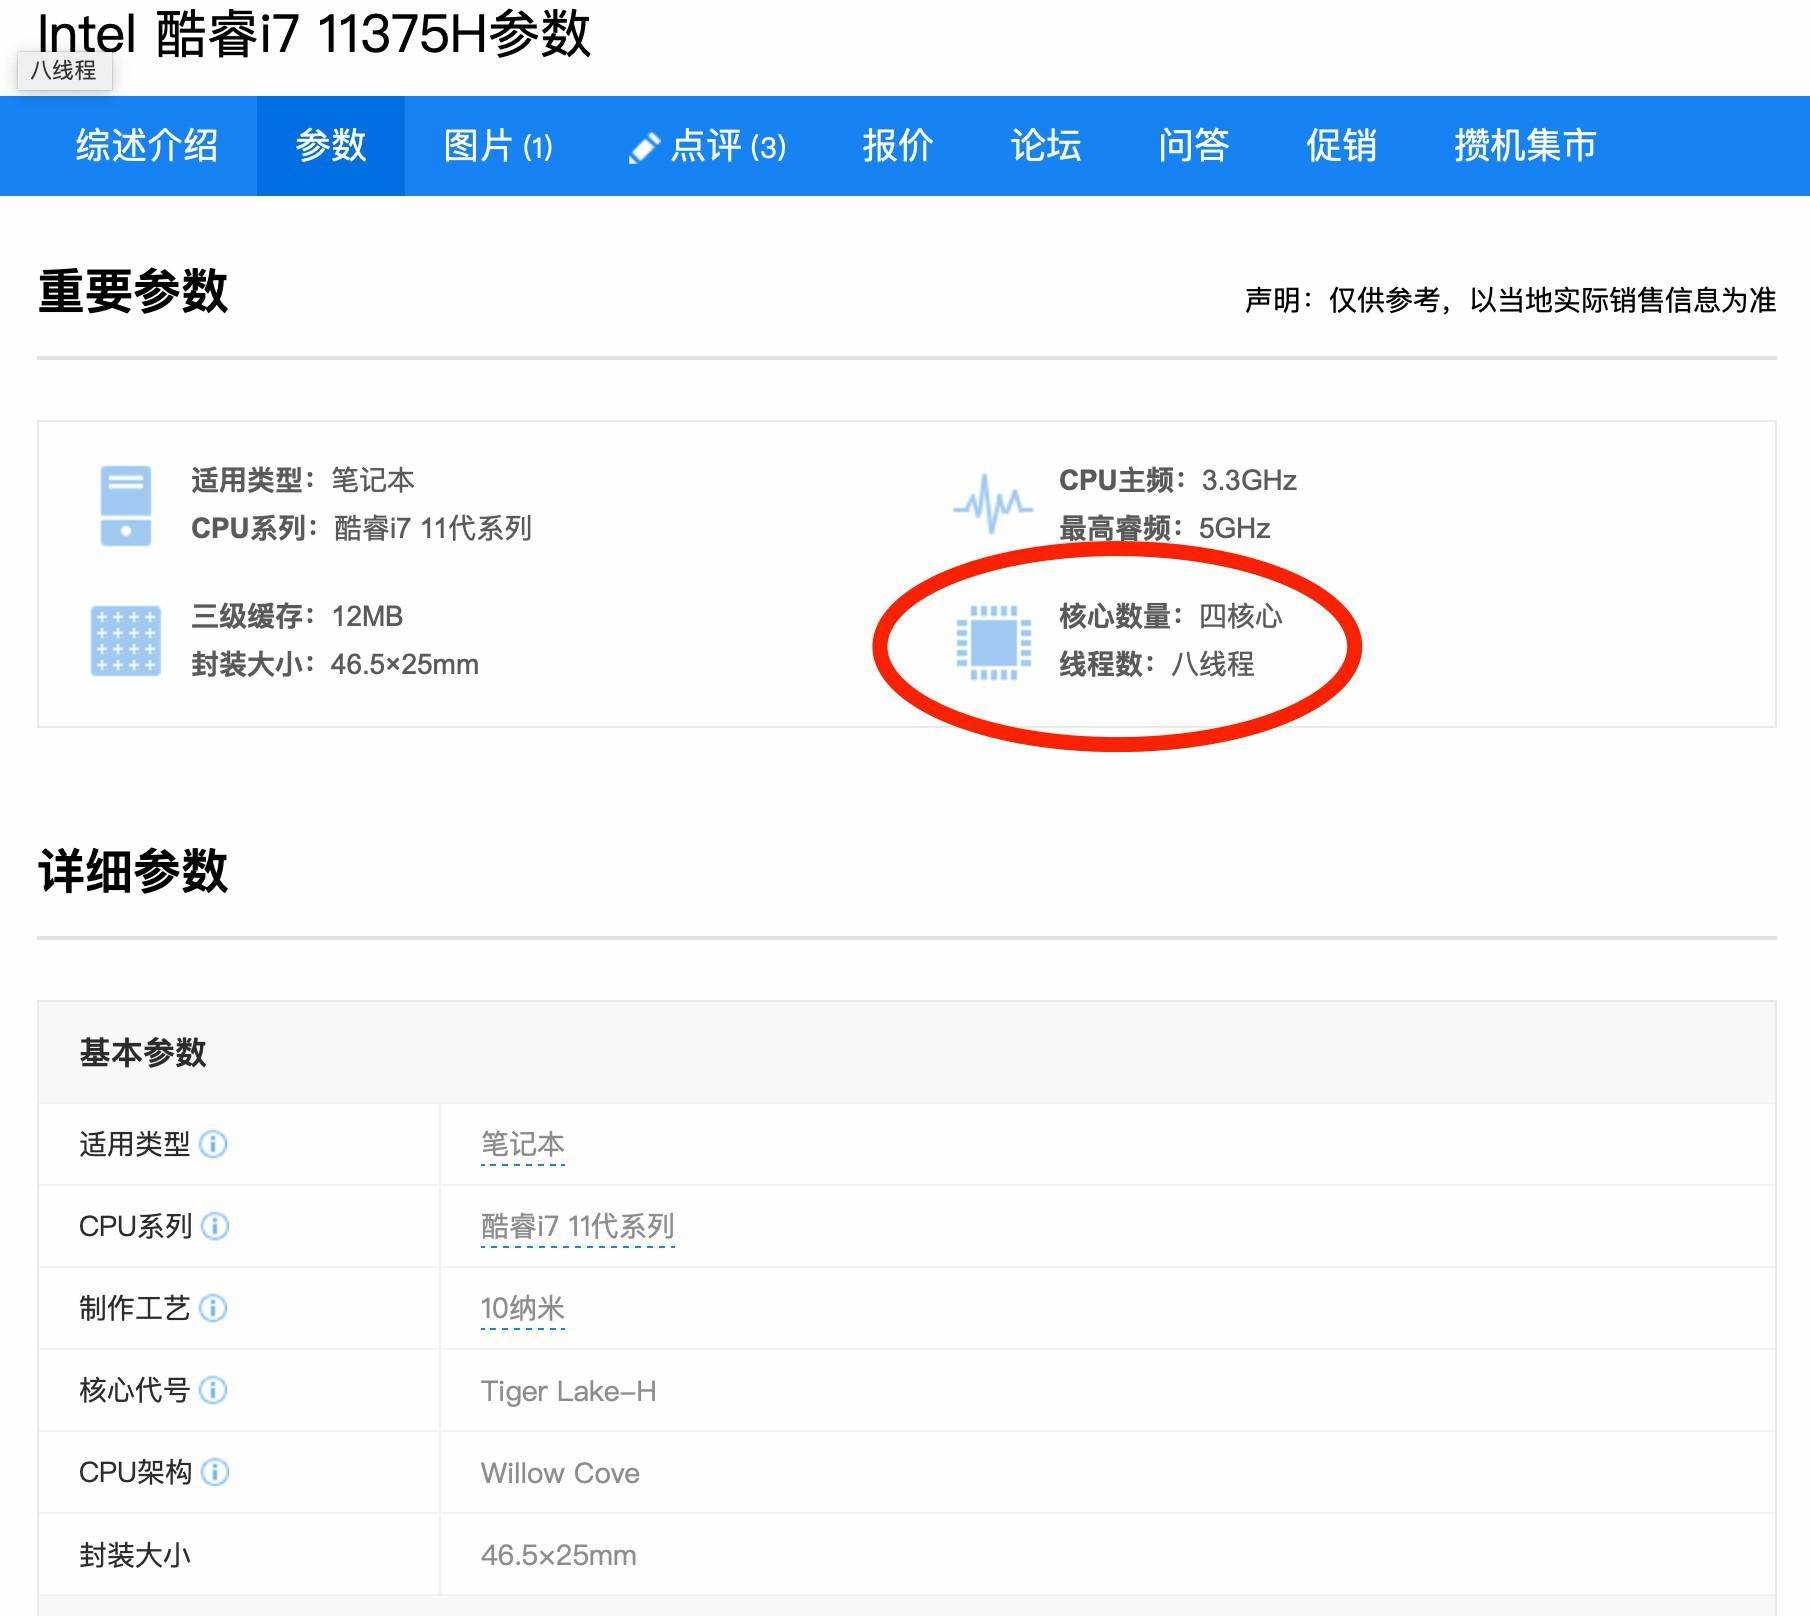Image resolution: width=1810 pixels, height=1616 pixels.
Task: Click info icon next to CPU系列 row
Action: click(215, 1226)
